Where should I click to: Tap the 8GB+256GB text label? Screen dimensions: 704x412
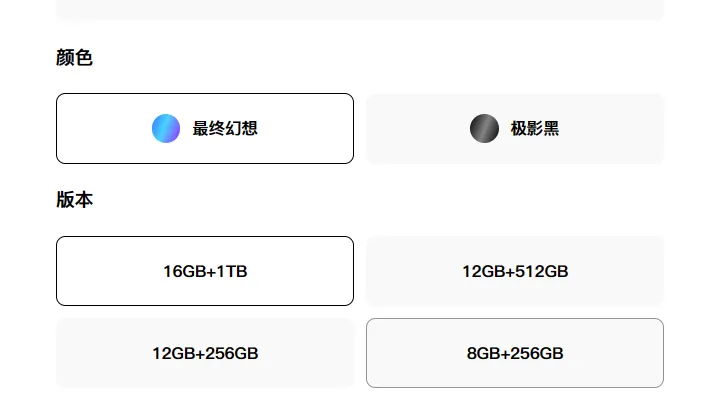pos(515,353)
